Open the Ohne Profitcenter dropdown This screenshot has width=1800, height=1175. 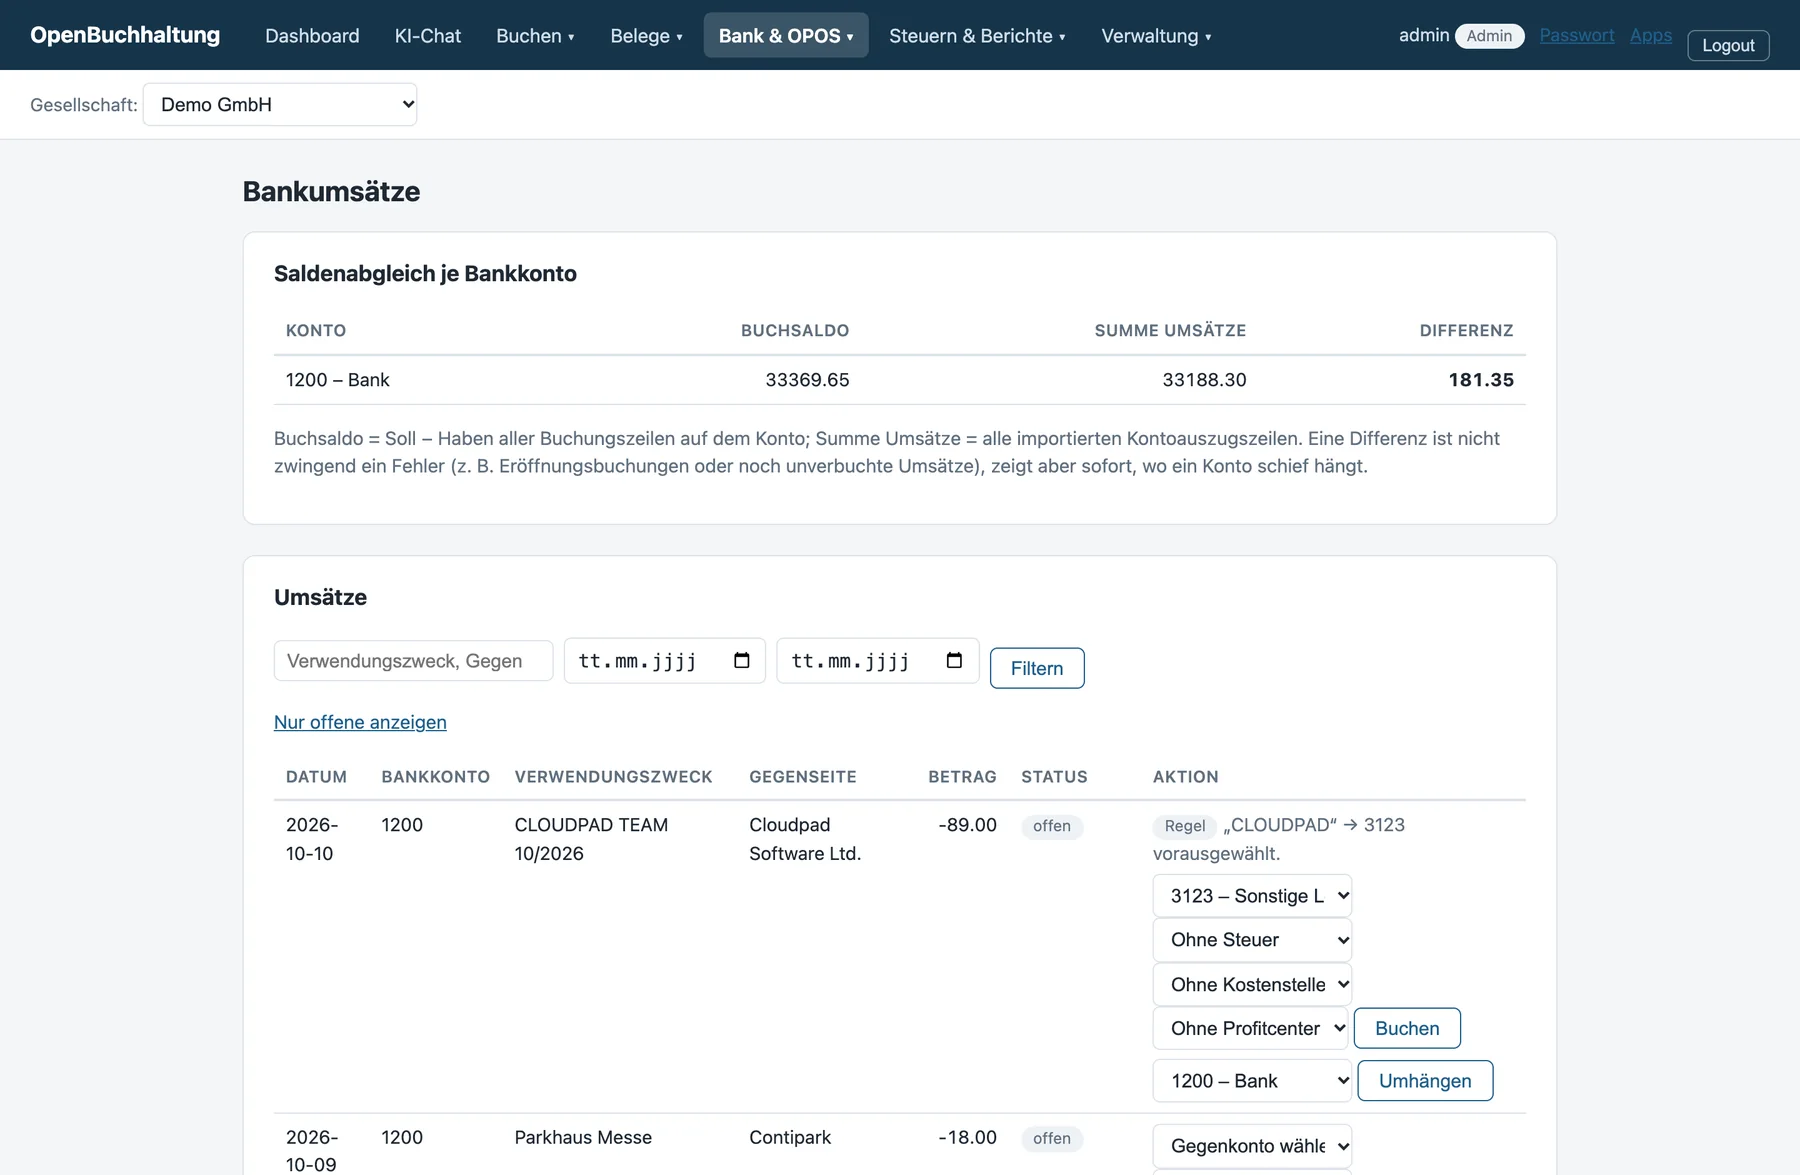coord(1250,1028)
